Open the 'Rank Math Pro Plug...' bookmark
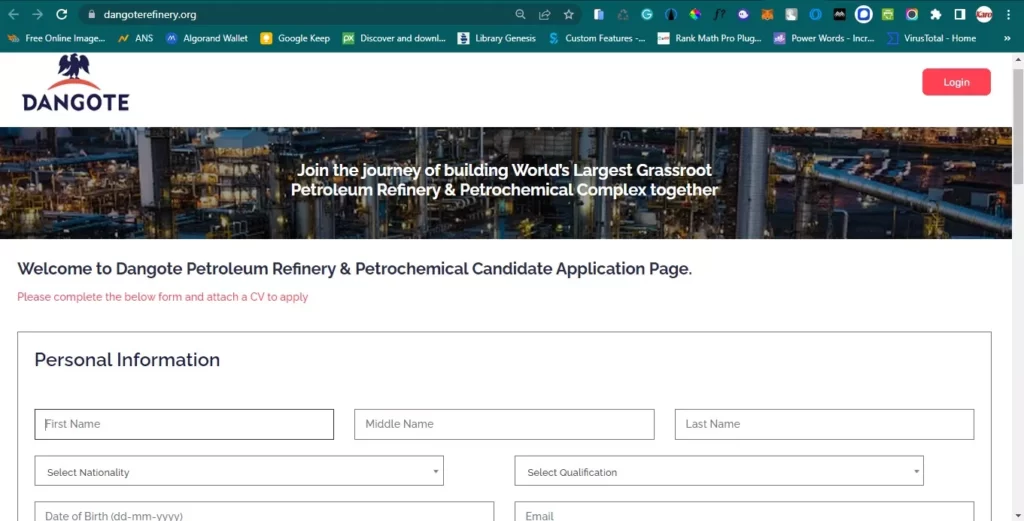The height and width of the screenshot is (521, 1024). pyautogui.click(x=709, y=39)
